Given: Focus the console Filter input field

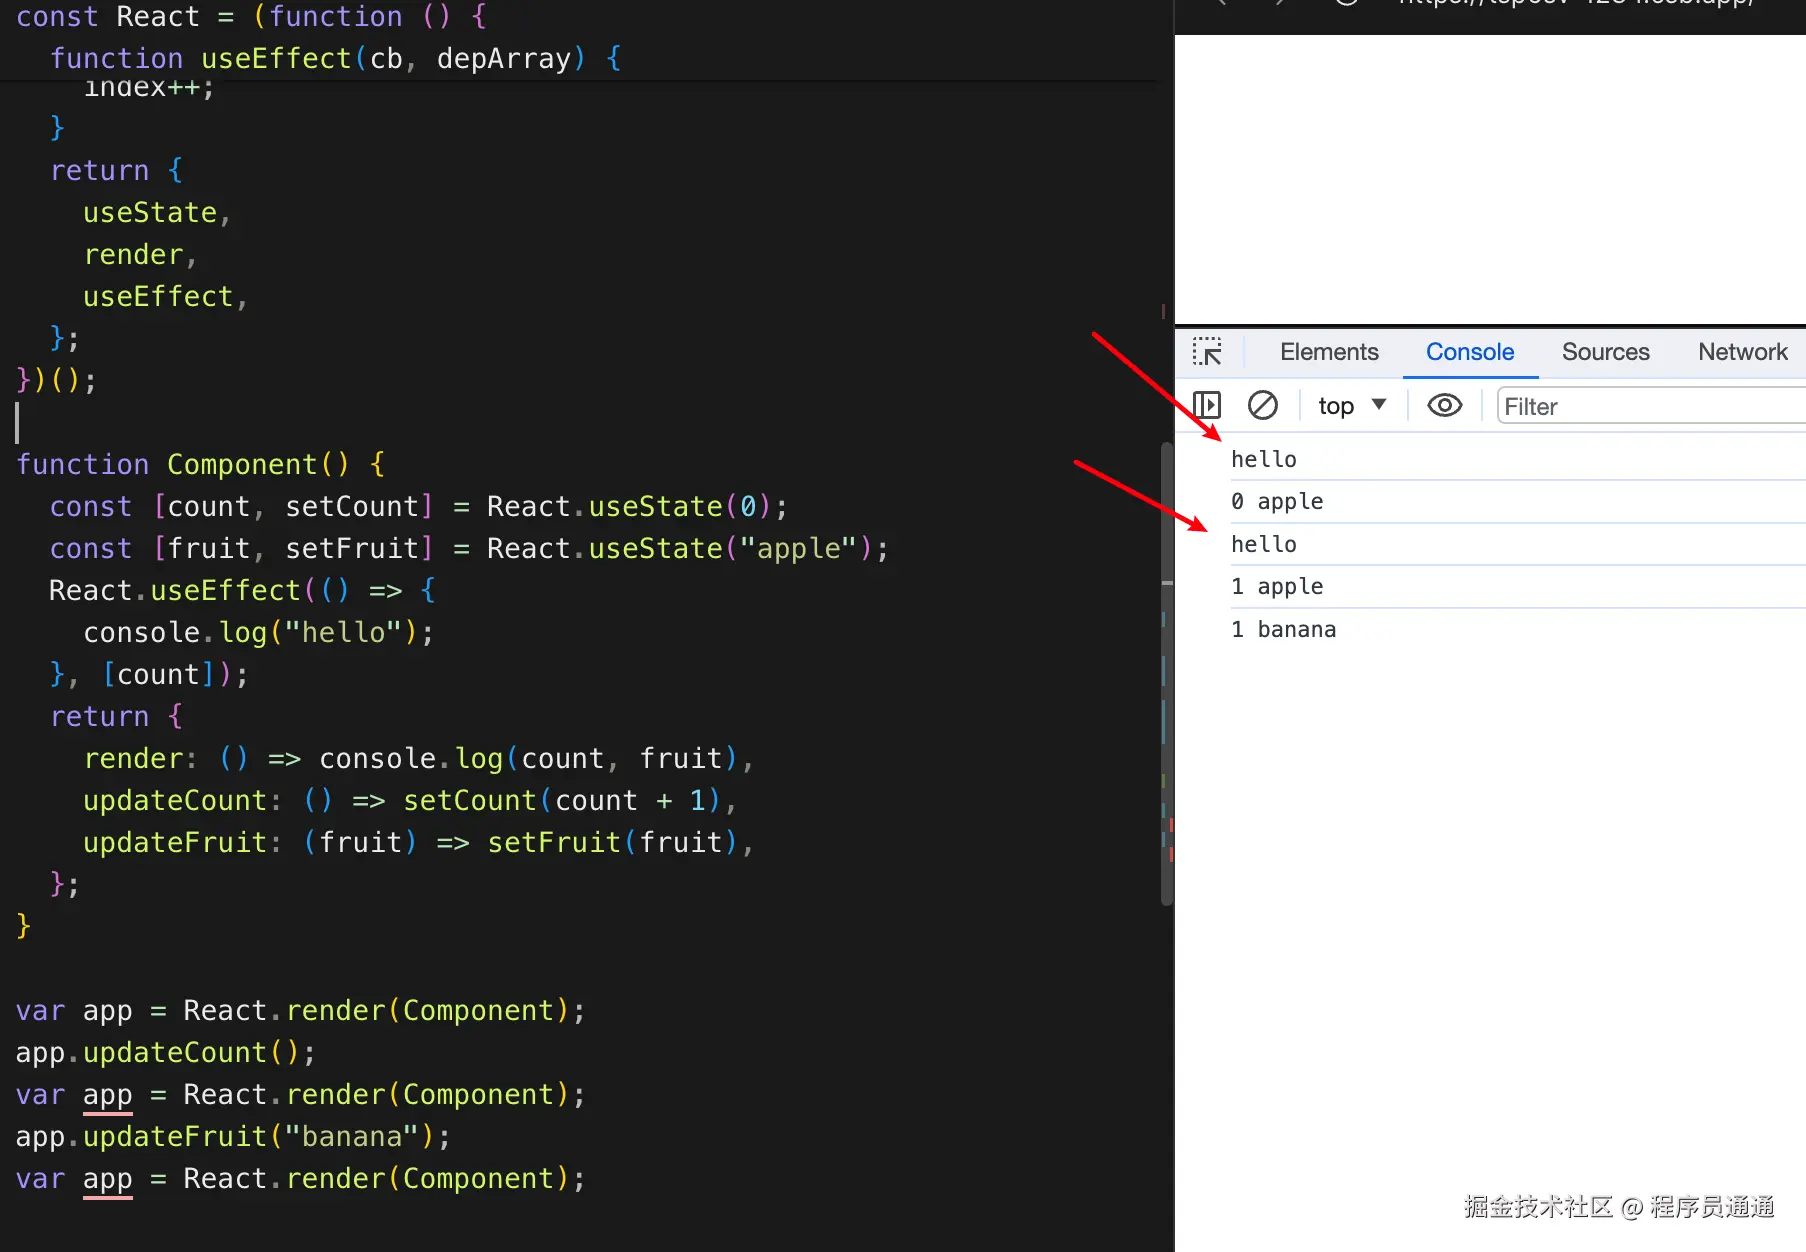Looking at the screenshot, I should click(x=1650, y=406).
